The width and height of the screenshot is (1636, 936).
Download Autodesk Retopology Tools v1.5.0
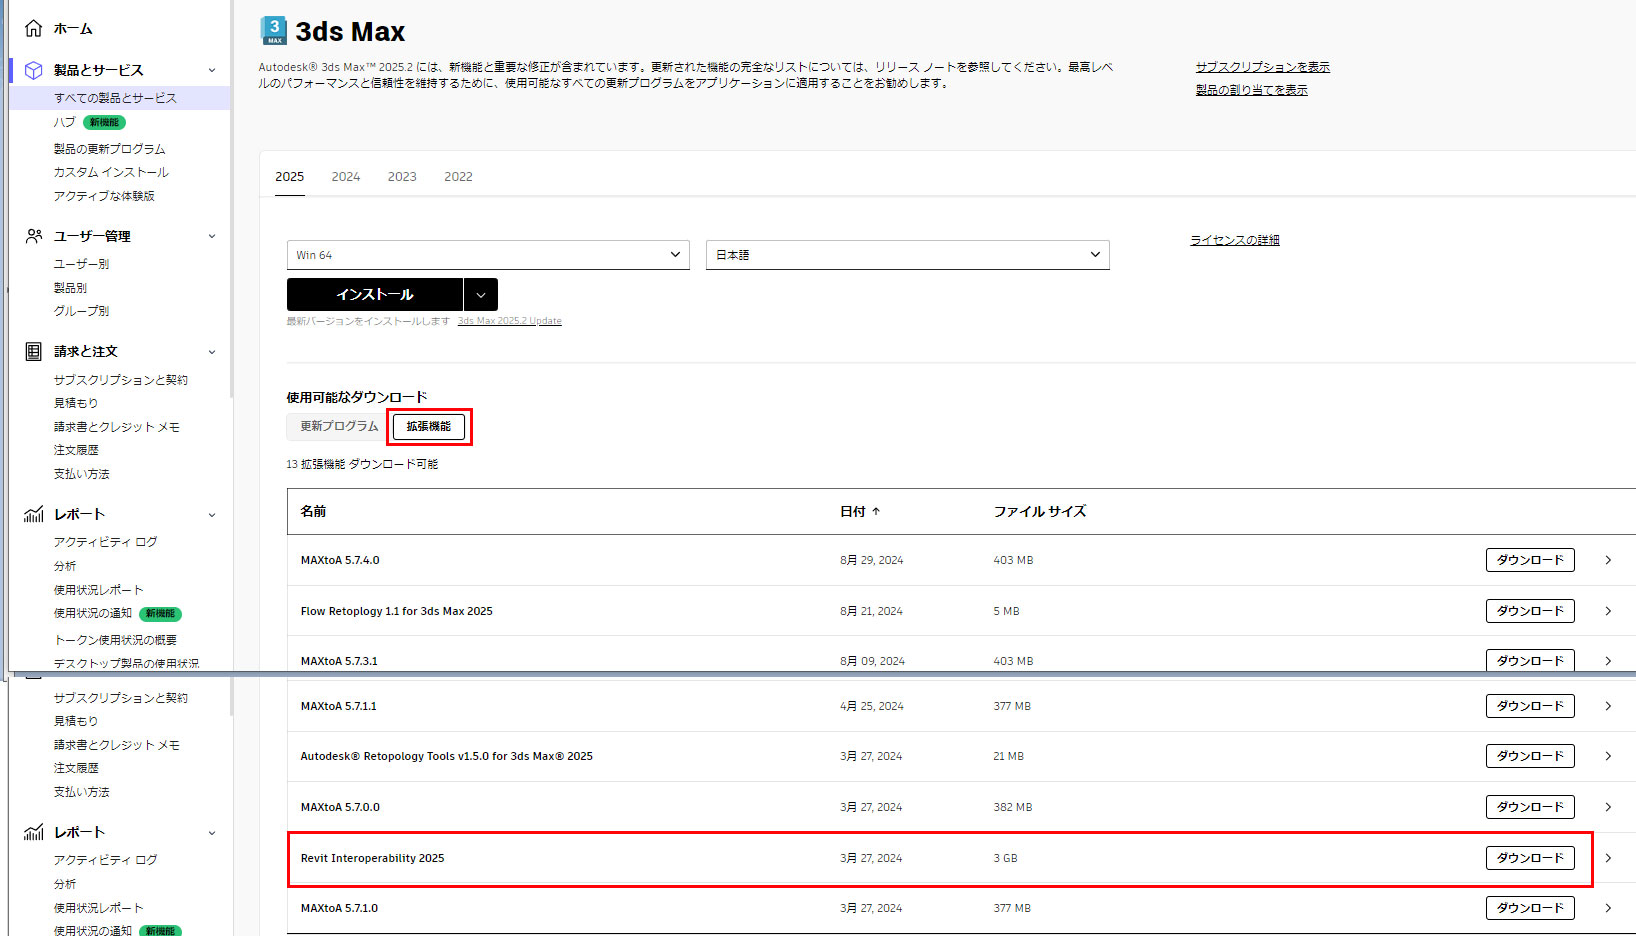point(1530,756)
